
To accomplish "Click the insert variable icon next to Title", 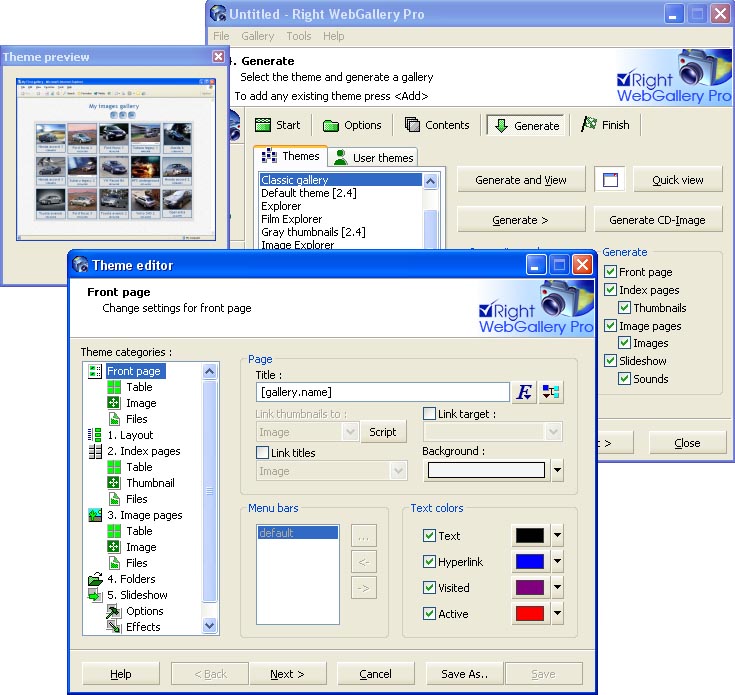I will (552, 392).
